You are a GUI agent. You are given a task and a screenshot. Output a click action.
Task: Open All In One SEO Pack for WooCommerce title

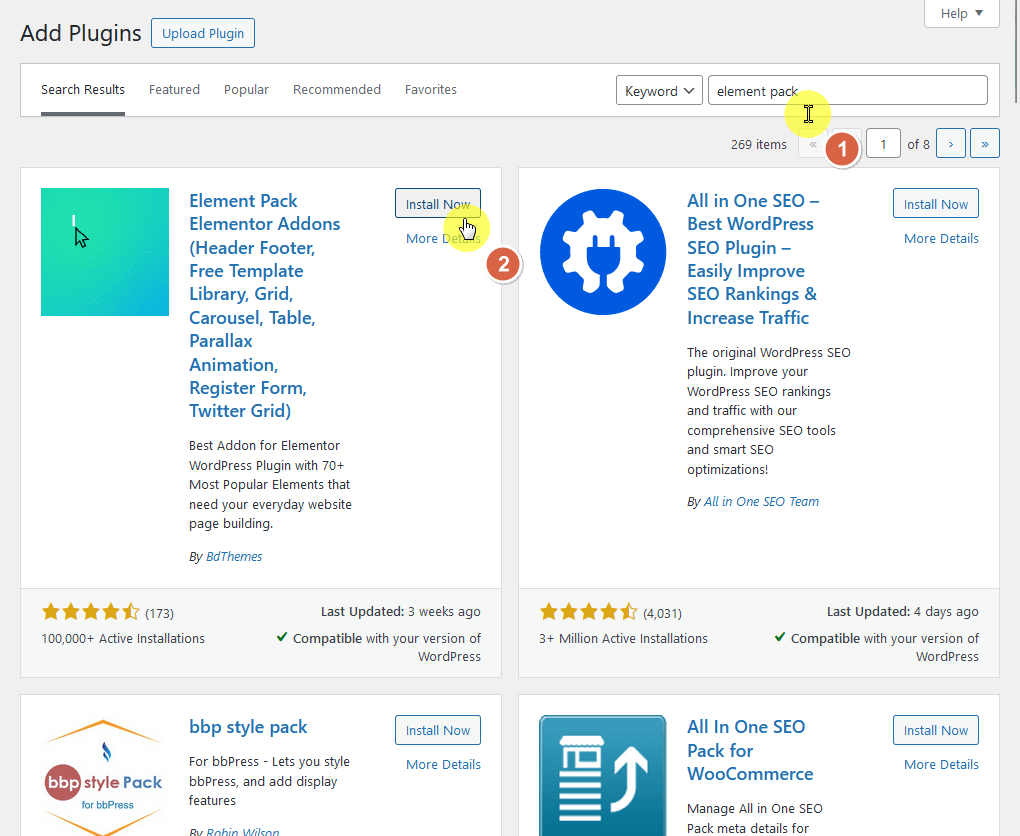750,750
